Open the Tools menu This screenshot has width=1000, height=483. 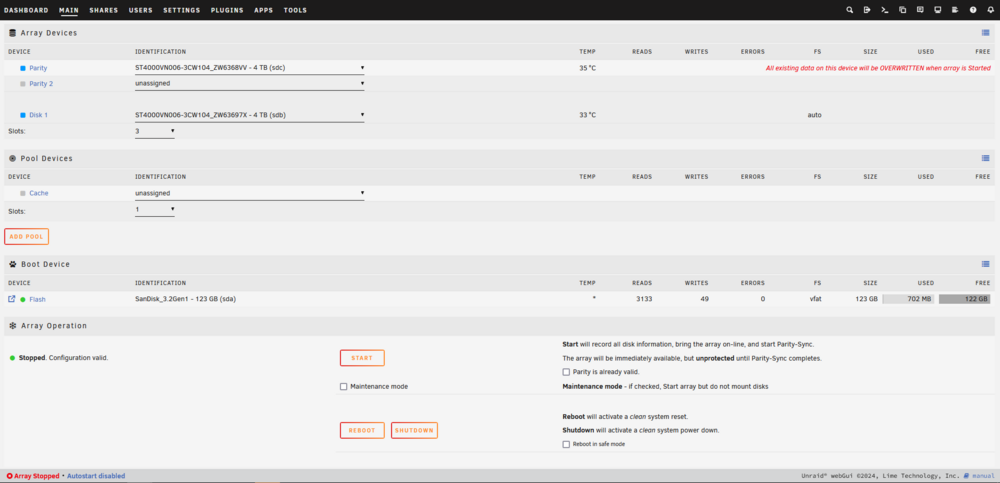(x=295, y=10)
